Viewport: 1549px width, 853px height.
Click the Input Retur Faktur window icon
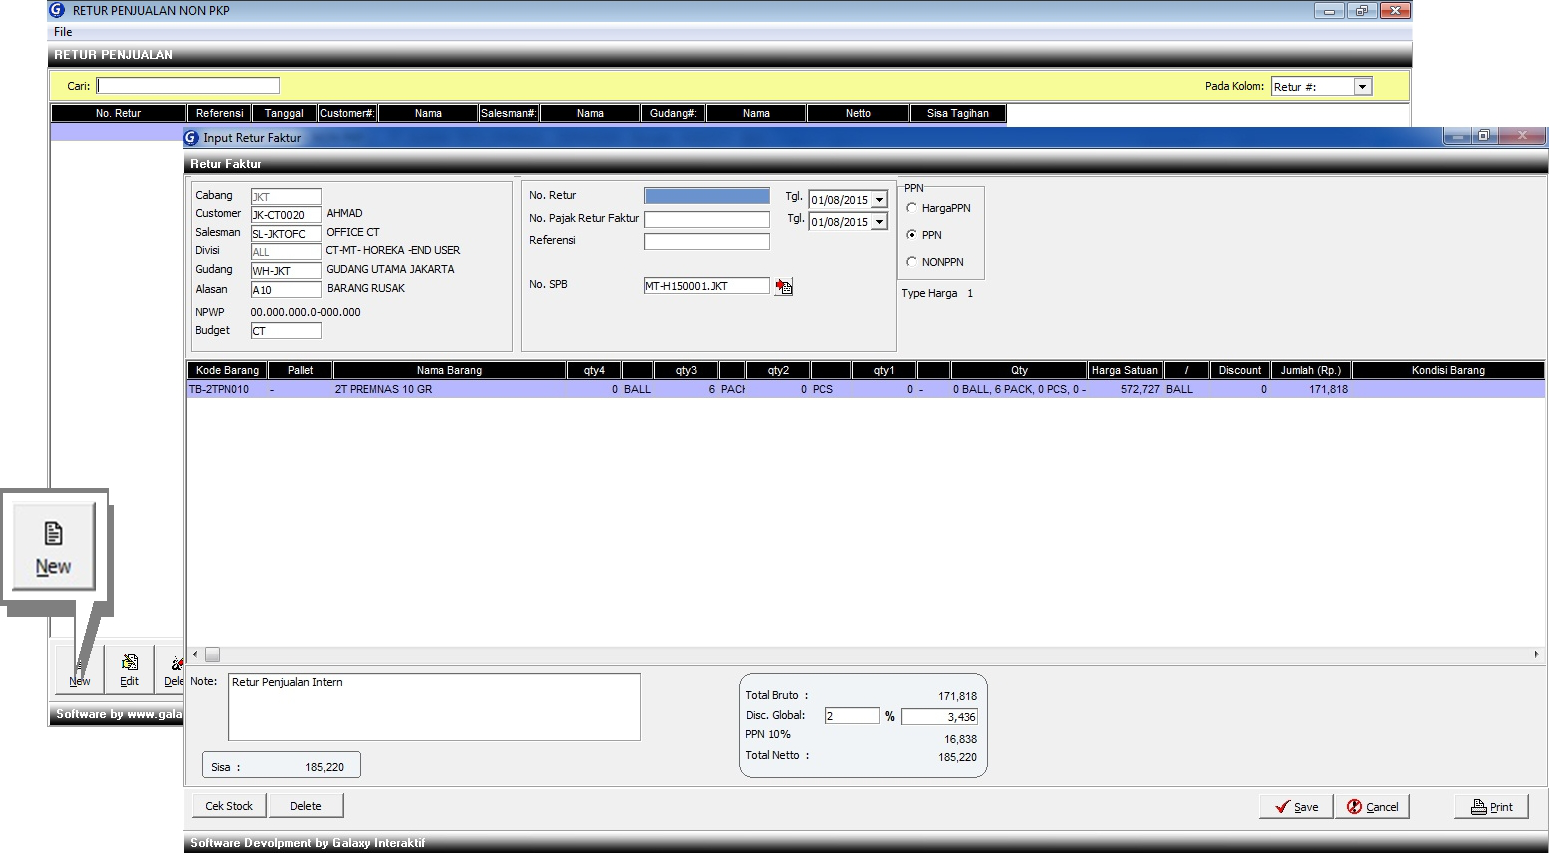pos(191,138)
